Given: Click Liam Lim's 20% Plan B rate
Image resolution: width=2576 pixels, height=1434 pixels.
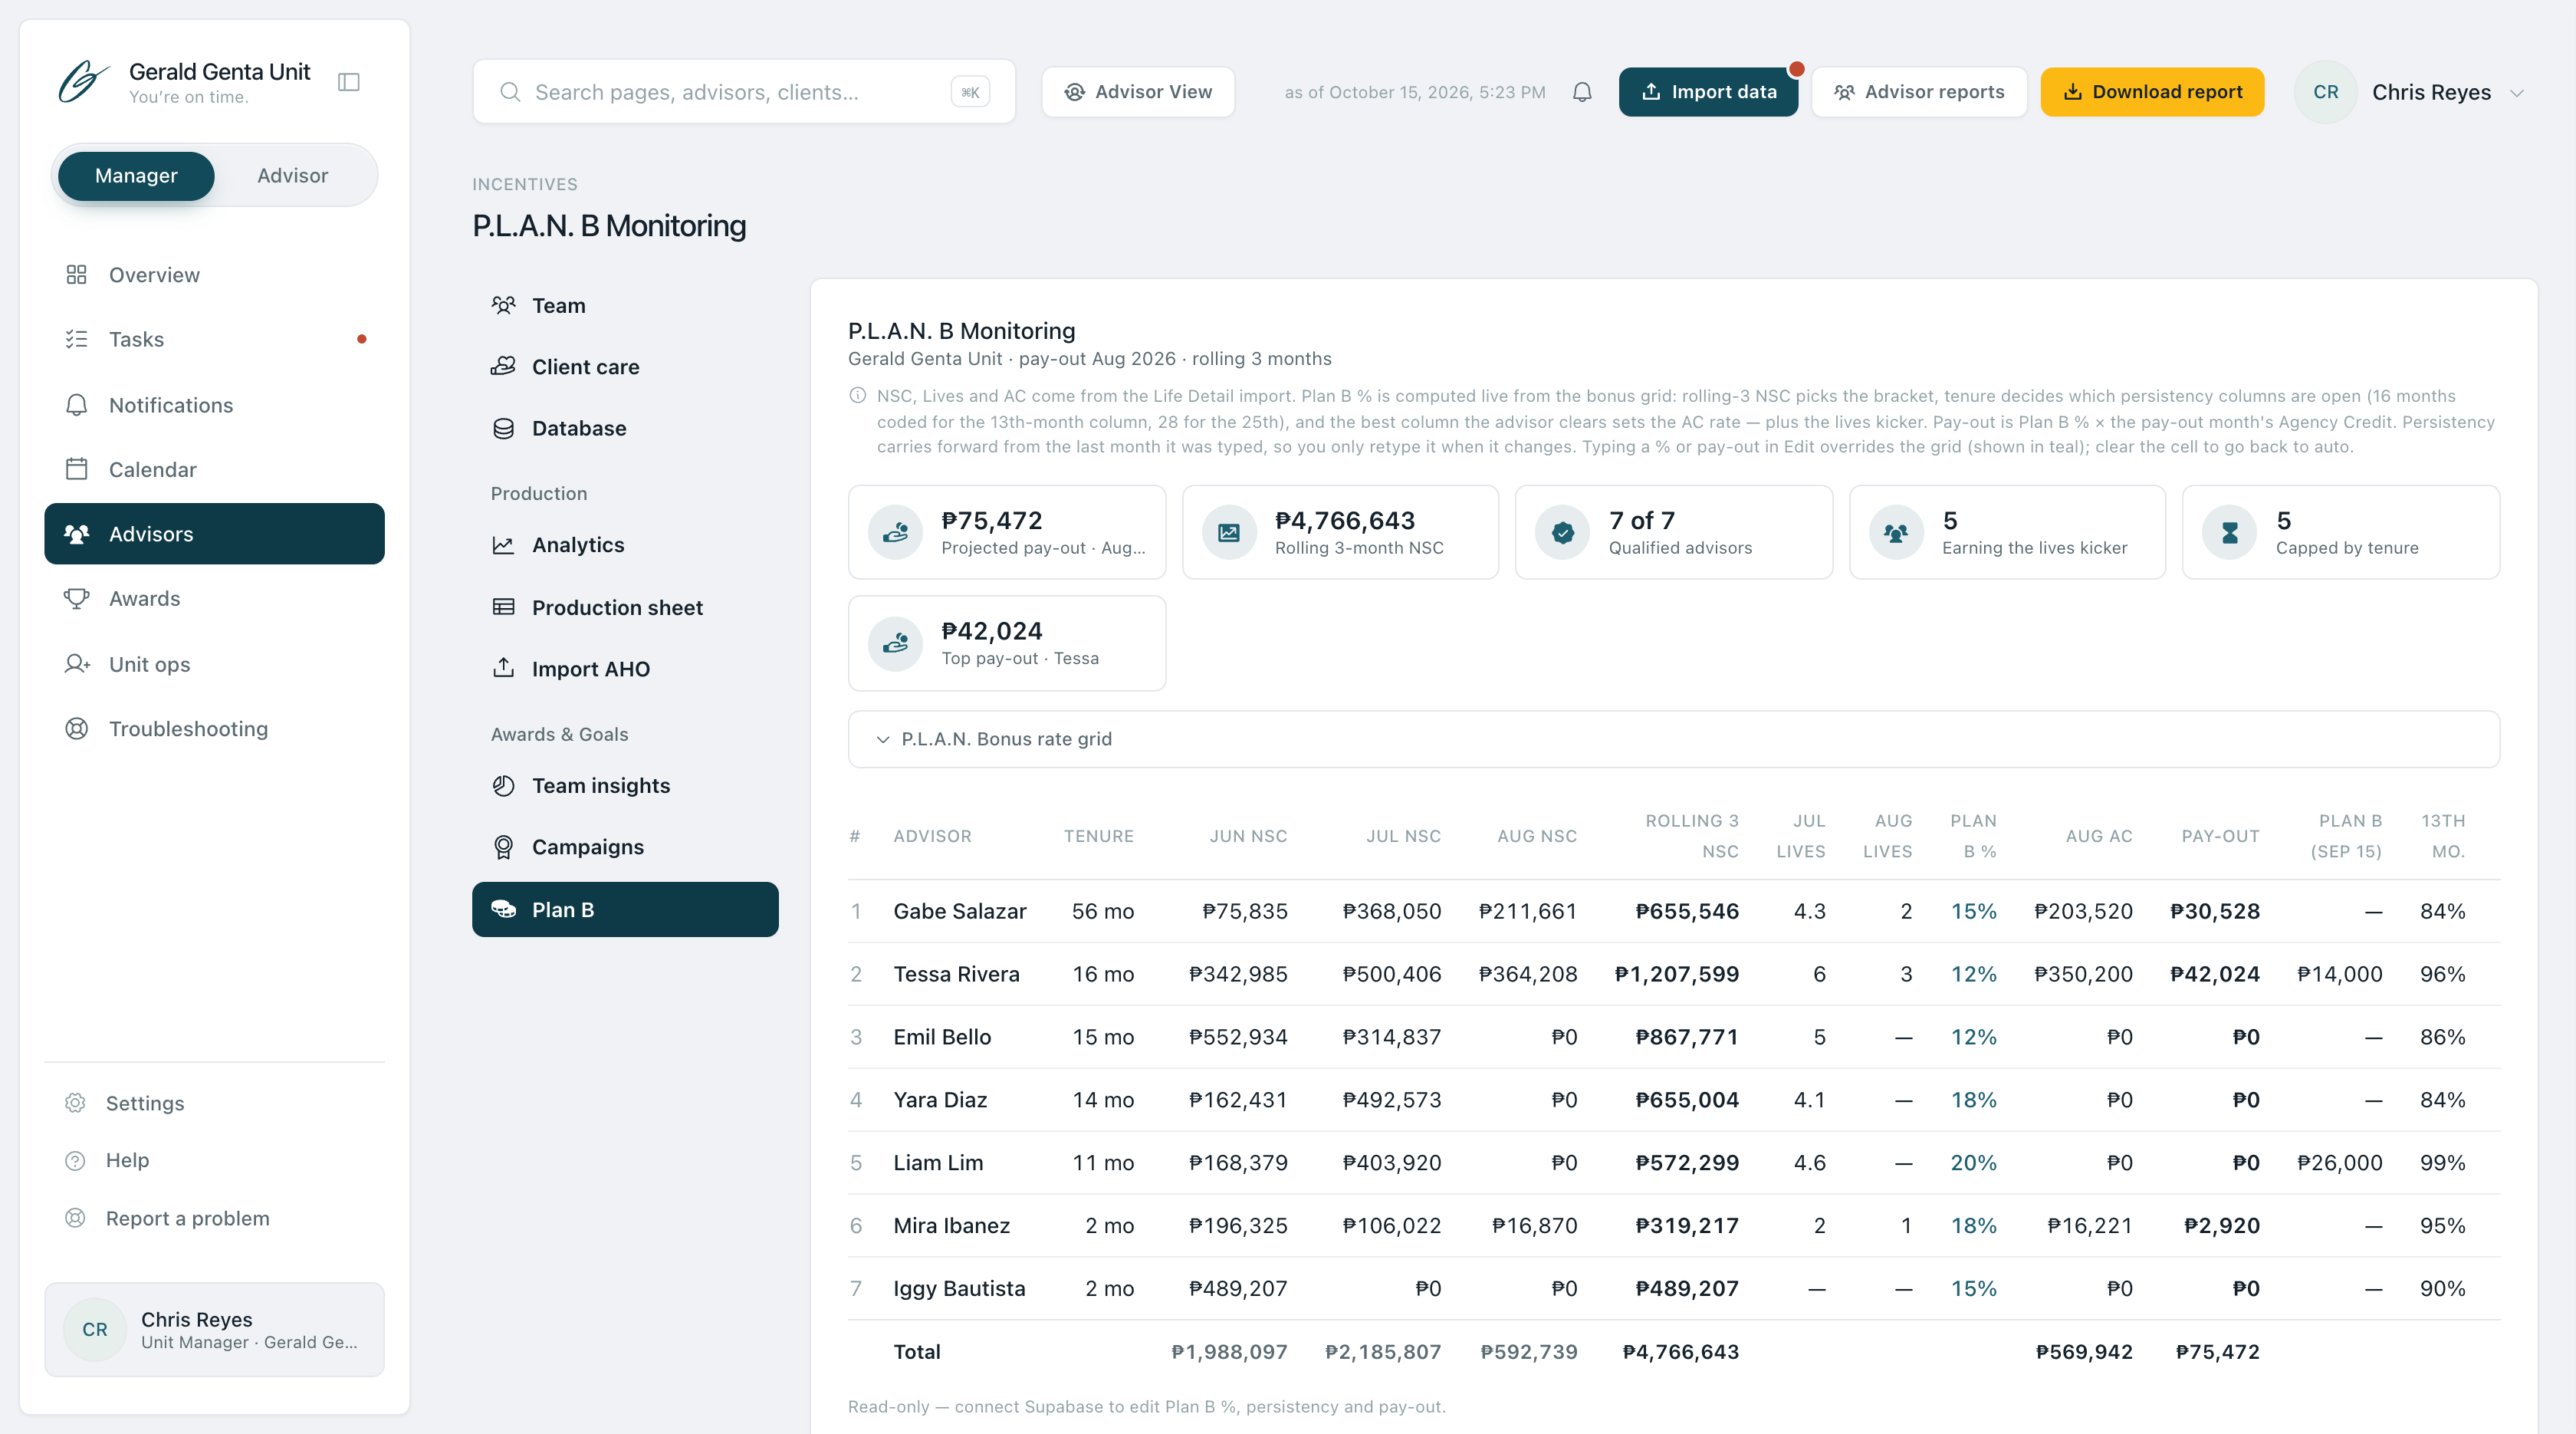Looking at the screenshot, I should (1973, 1163).
